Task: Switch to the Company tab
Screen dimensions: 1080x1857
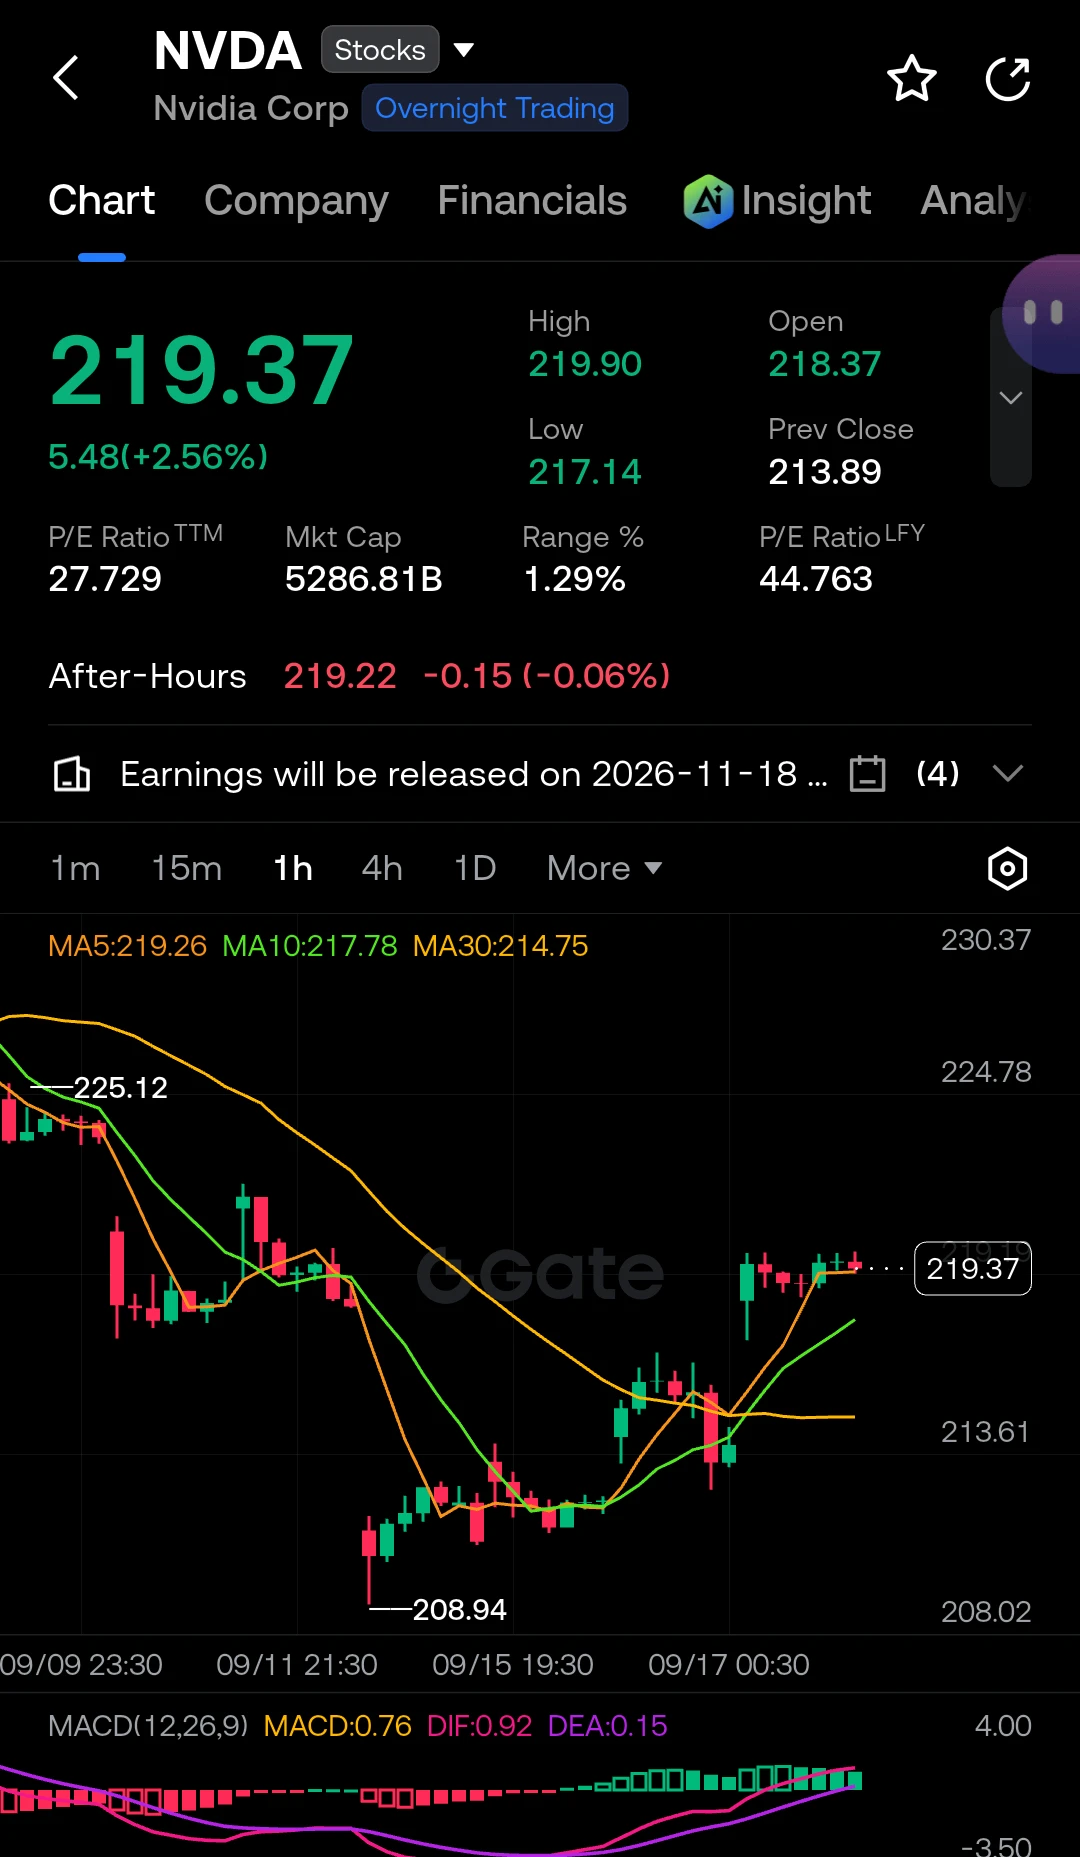Action: pos(296,201)
